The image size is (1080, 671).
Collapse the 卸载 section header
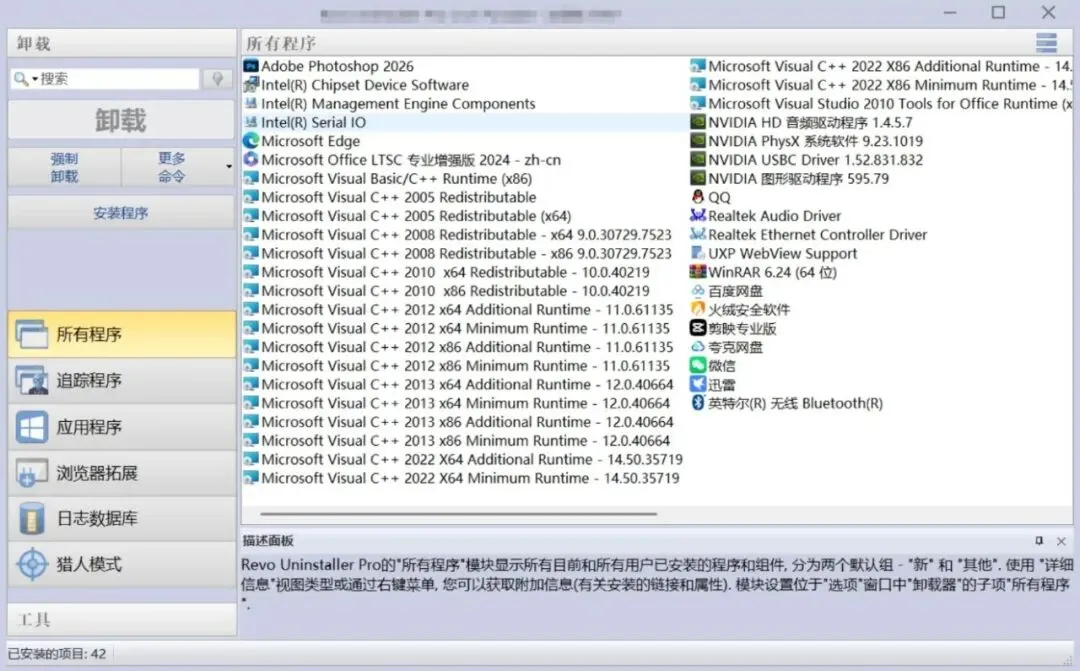click(121, 43)
